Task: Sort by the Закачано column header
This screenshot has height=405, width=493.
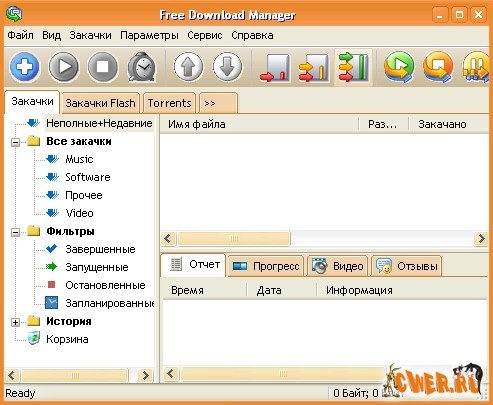Action: (x=449, y=124)
